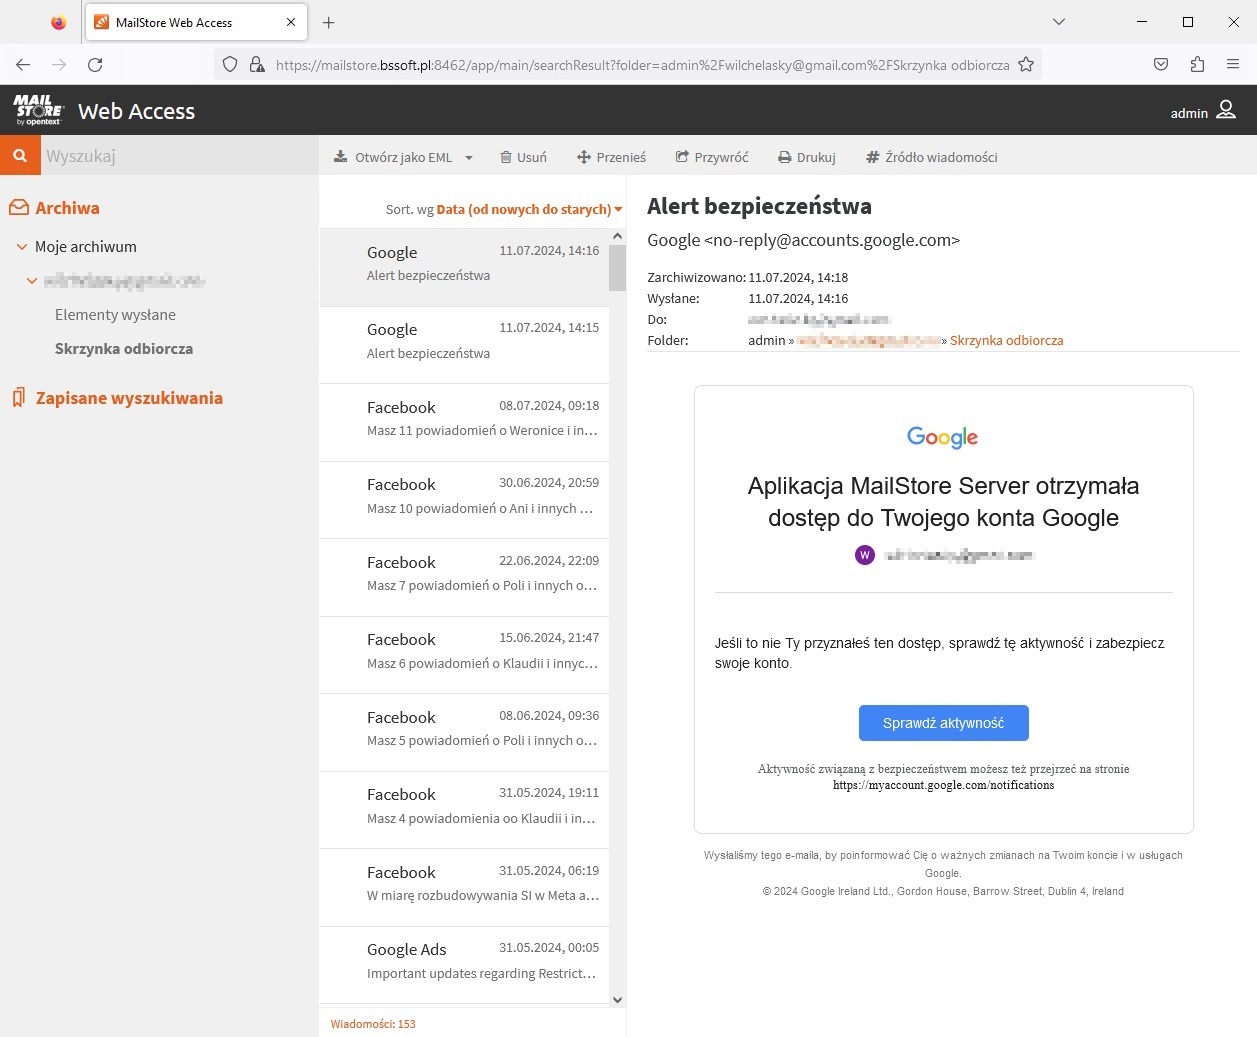
Task: Click the Skrzynka odbiorcza folder path link
Action: pos(1006,340)
